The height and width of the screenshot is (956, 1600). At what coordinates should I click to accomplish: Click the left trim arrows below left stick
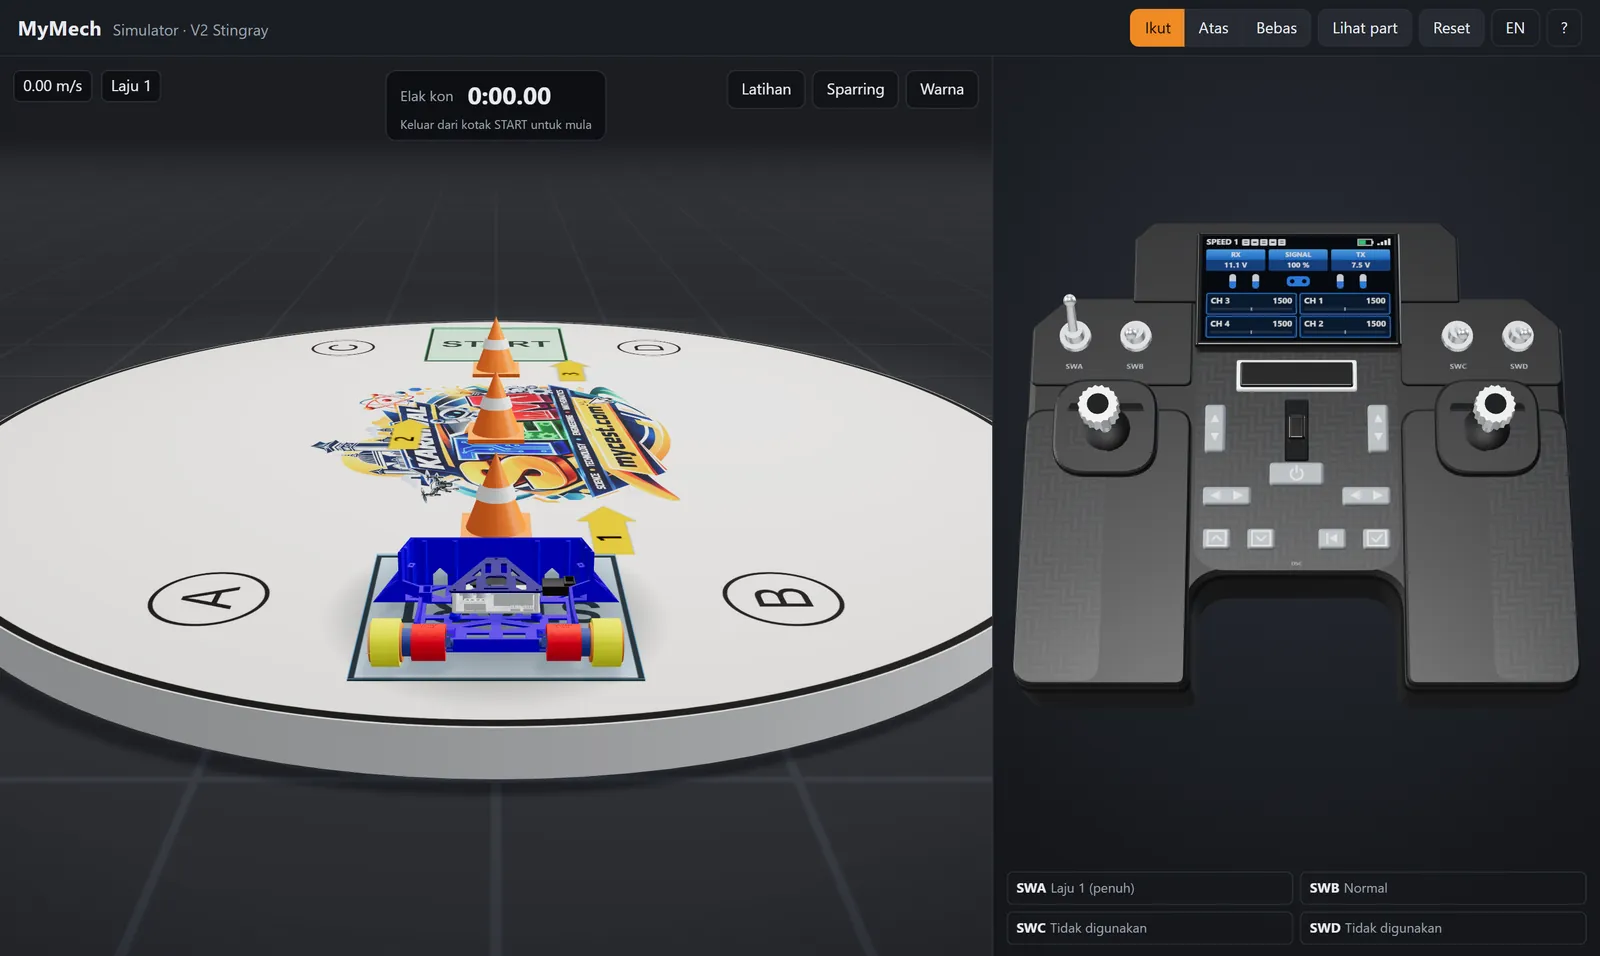click(x=1226, y=495)
